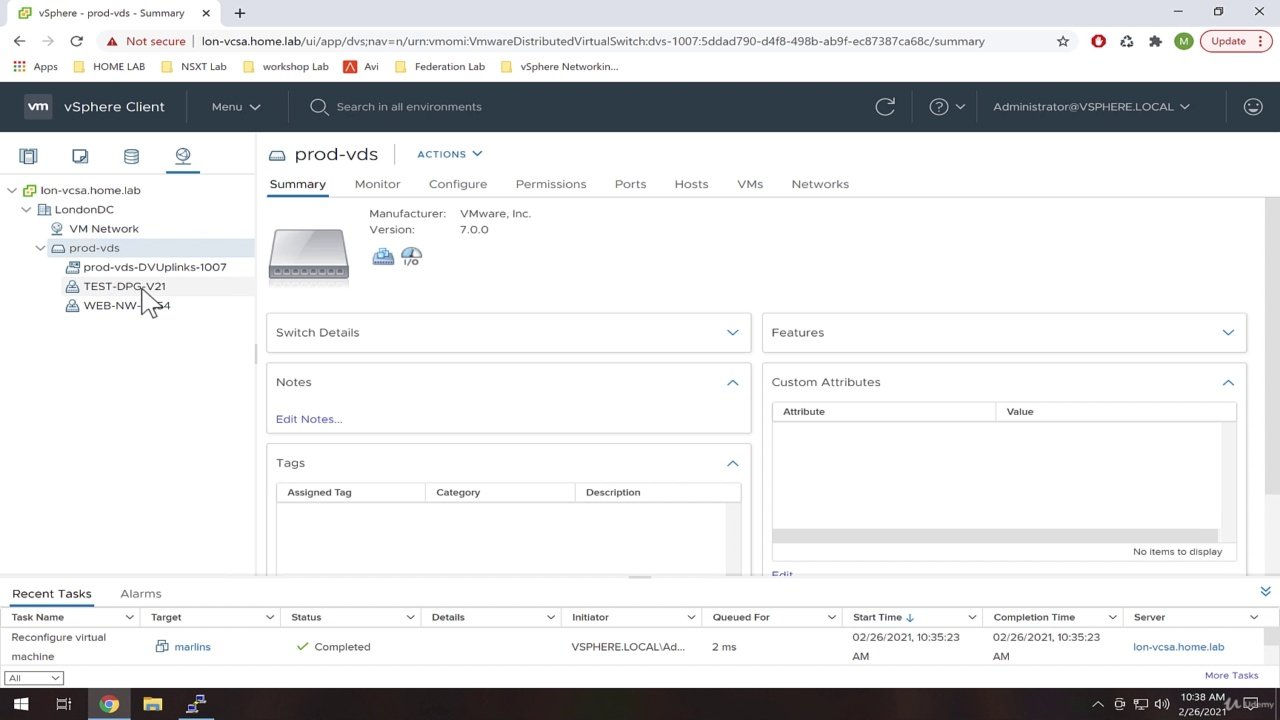Select lon-vcsa.home.lab root node

pos(90,190)
